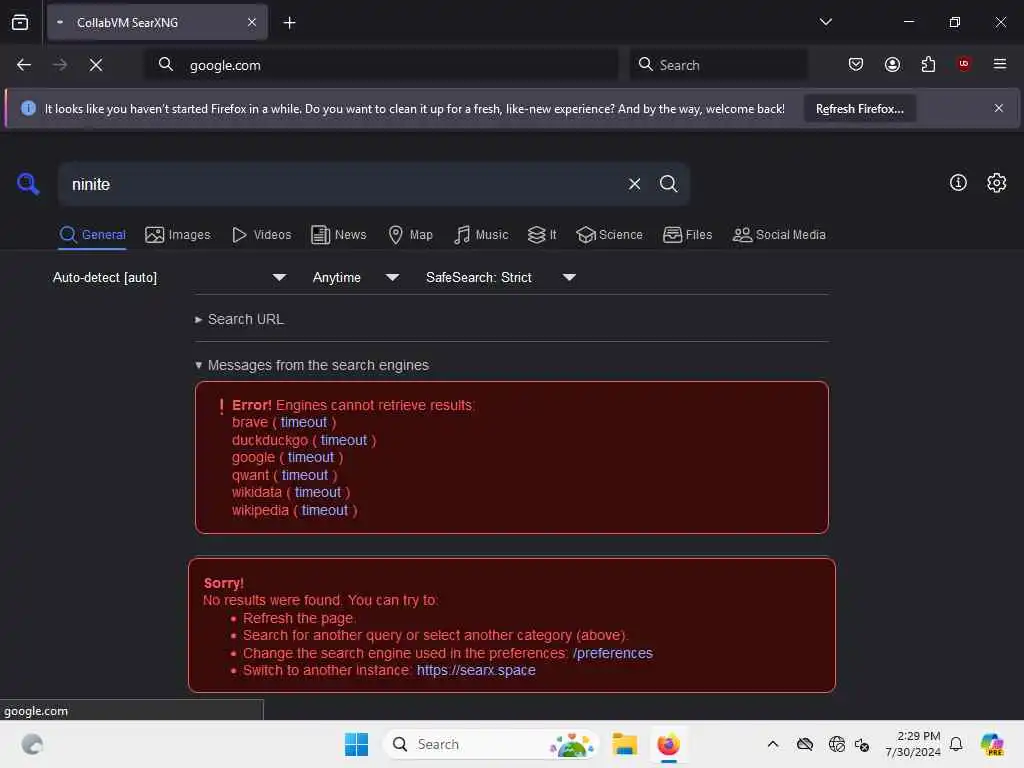Image resolution: width=1024 pixels, height=768 pixels.
Task: Click the wikipedia timeout link
Action: tap(325, 510)
